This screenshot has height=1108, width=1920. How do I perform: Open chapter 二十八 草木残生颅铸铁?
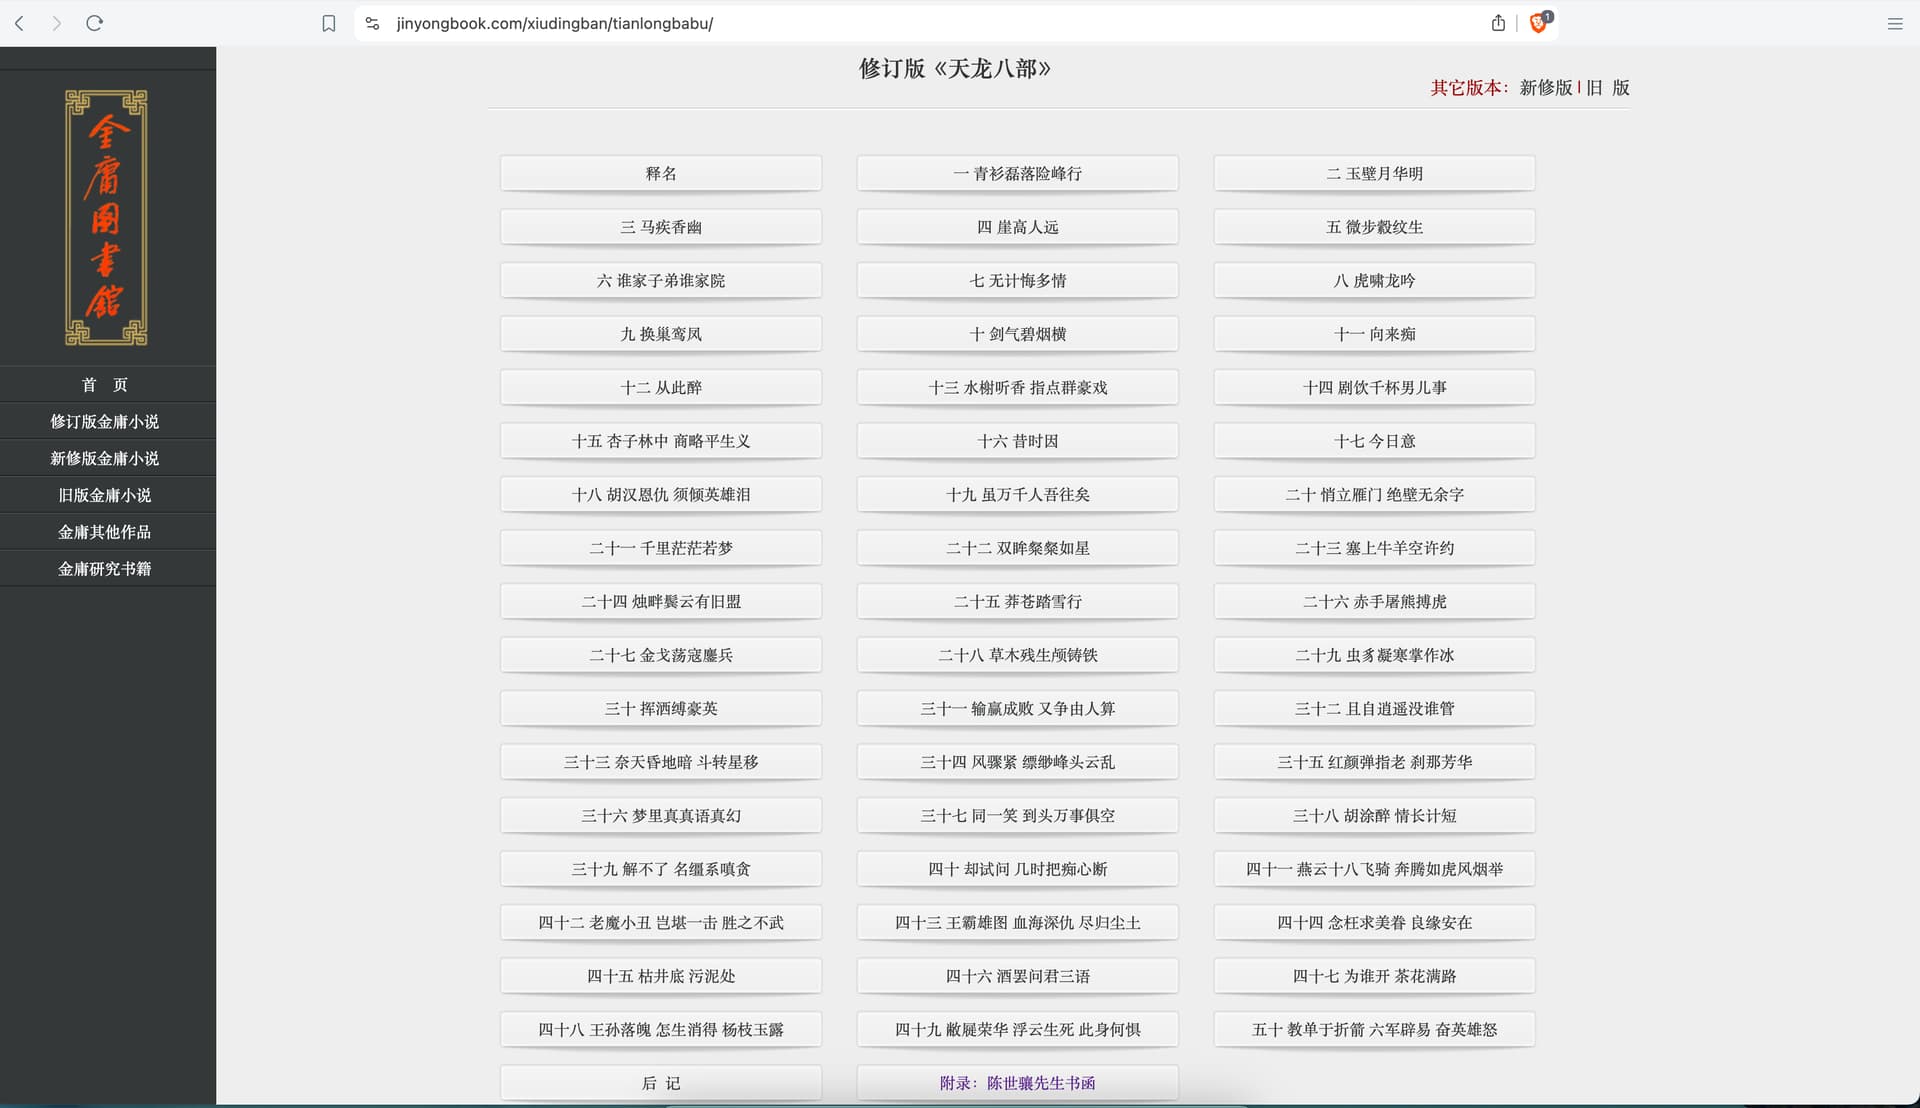click(x=1017, y=655)
